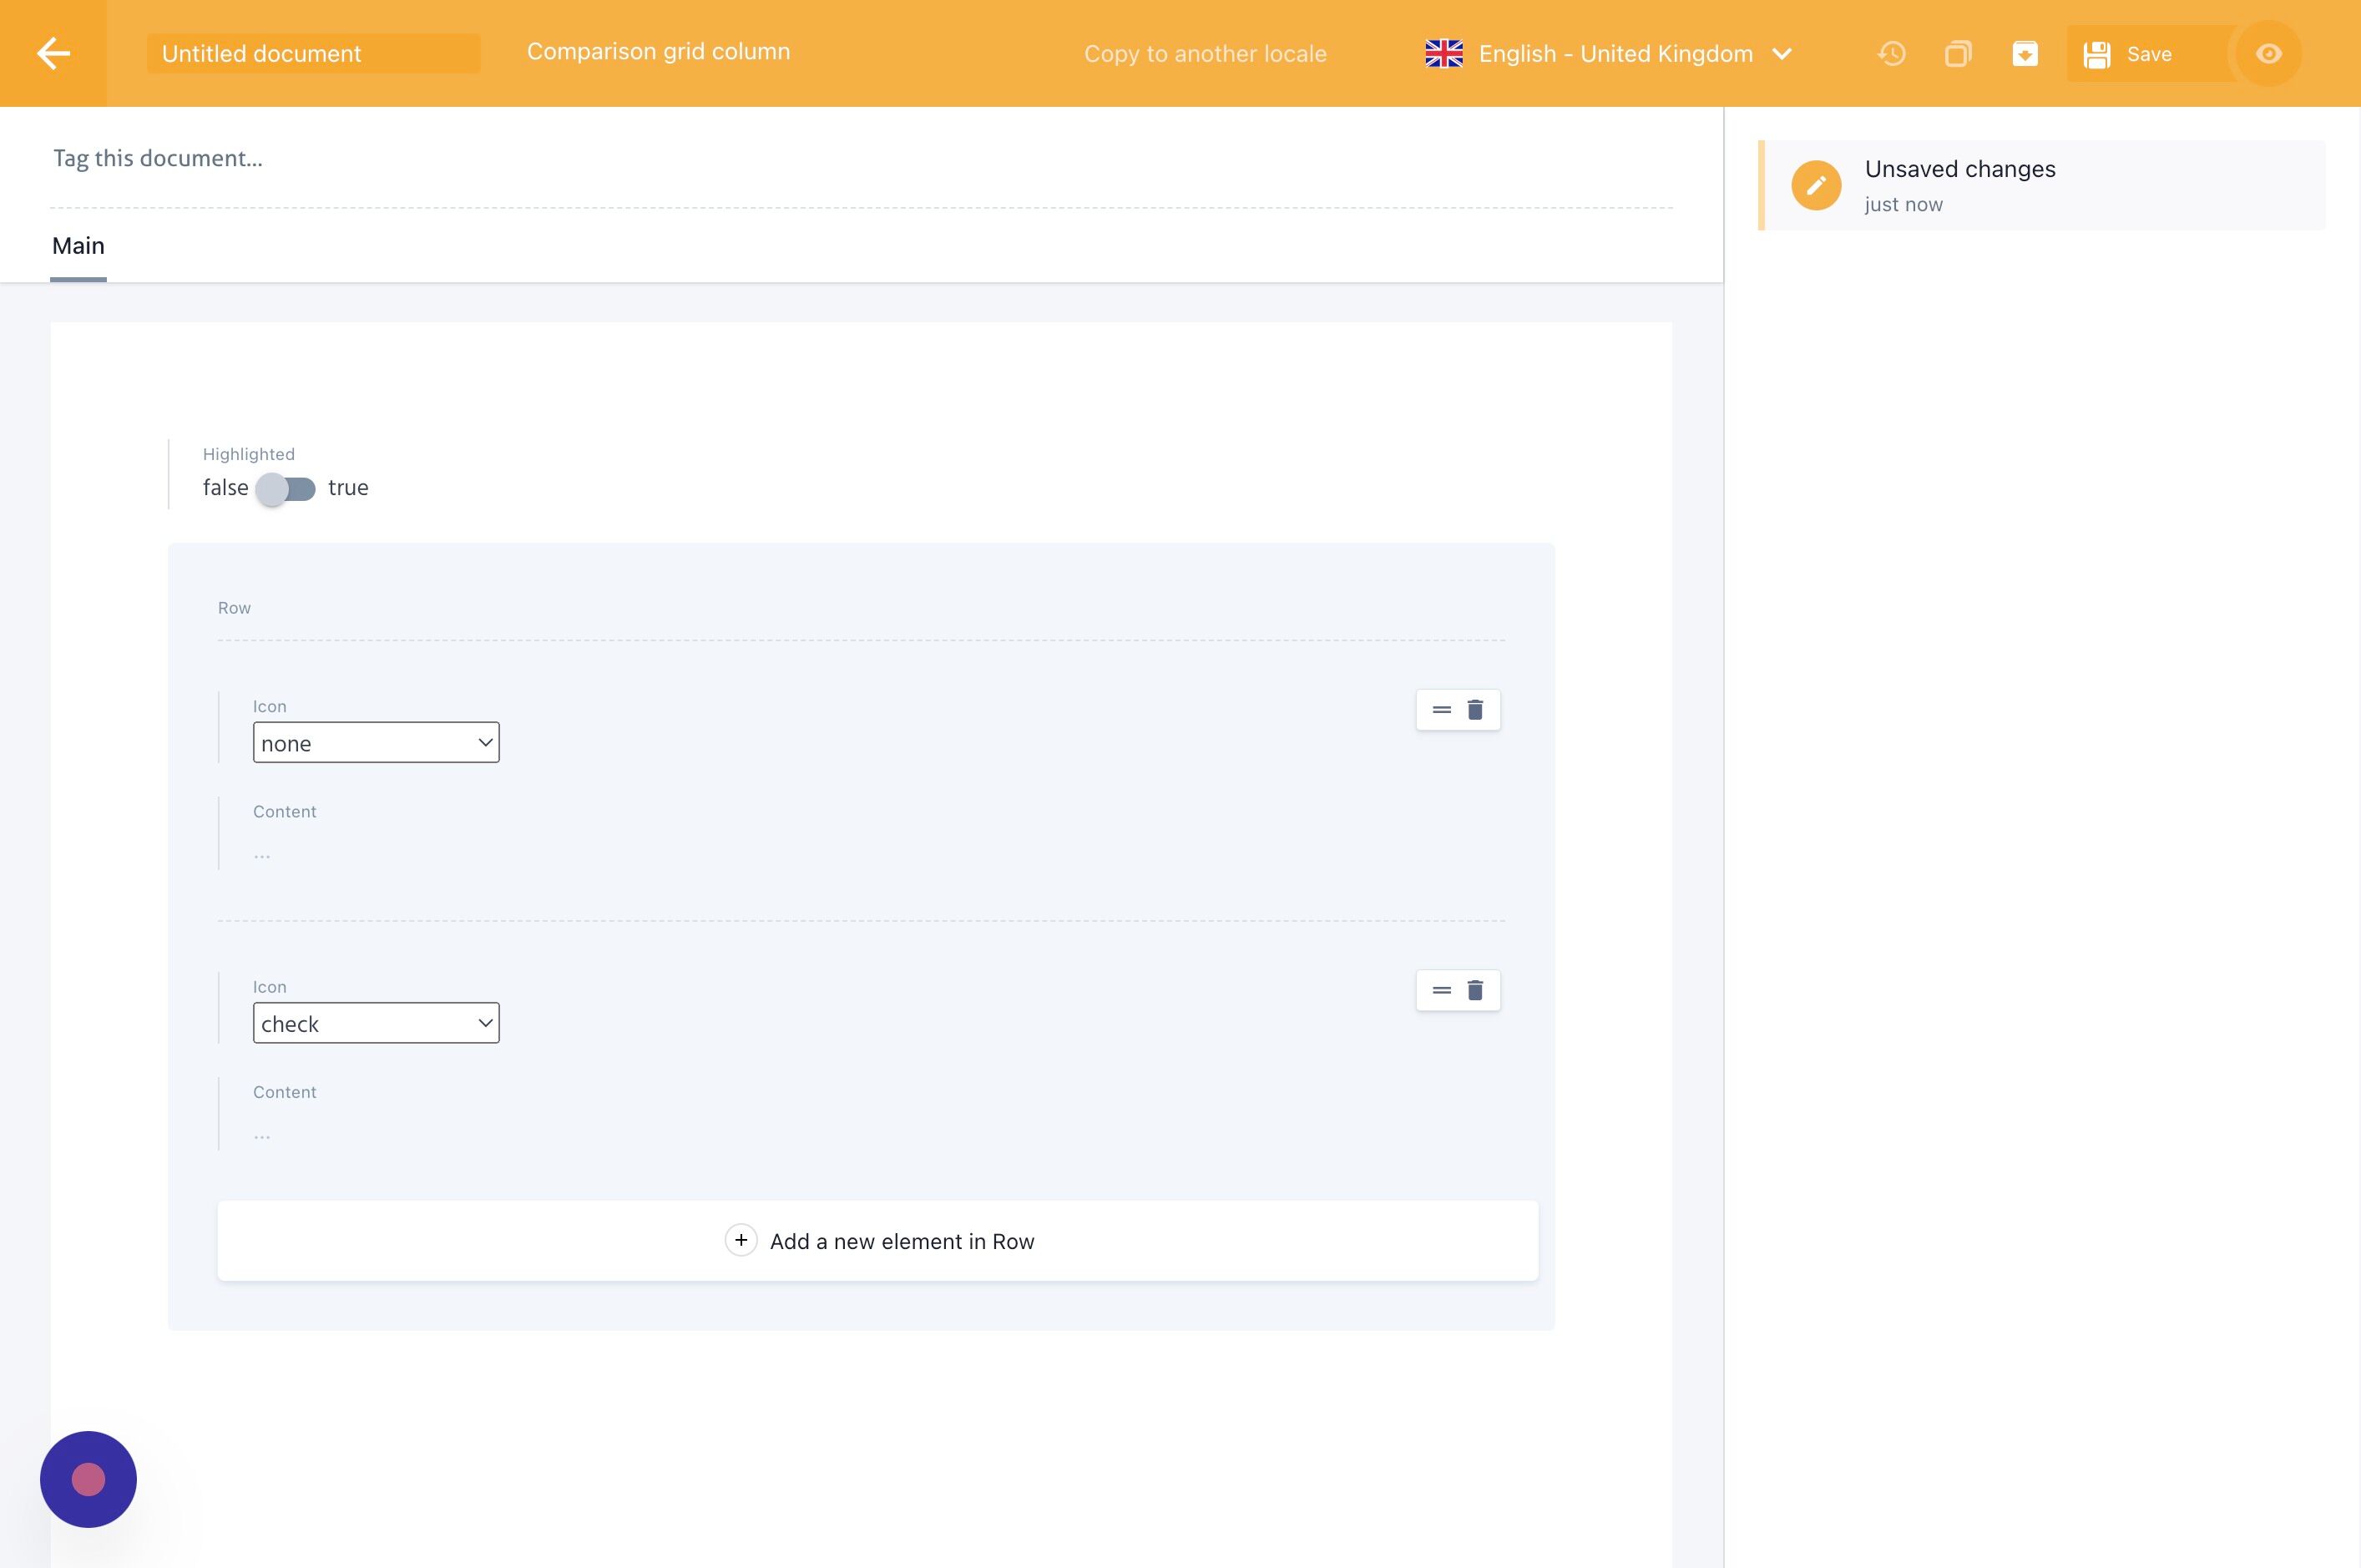This screenshot has width=2361, height=1568.
Task: Click the Unsaved changes pencil icon
Action: pyautogui.click(x=1816, y=185)
